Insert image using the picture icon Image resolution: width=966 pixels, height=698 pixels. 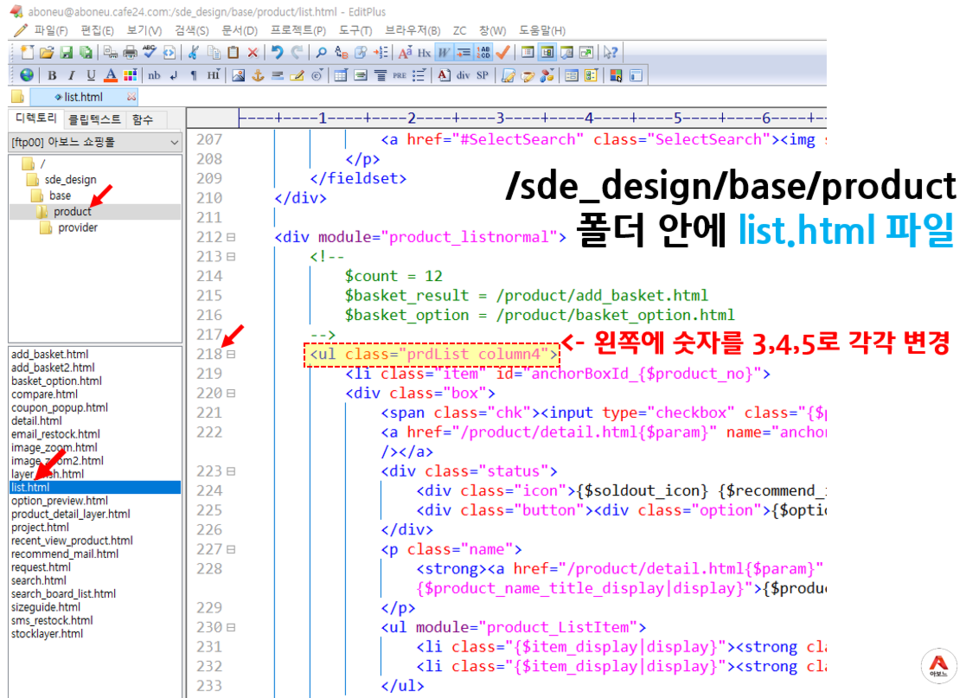tap(238, 75)
